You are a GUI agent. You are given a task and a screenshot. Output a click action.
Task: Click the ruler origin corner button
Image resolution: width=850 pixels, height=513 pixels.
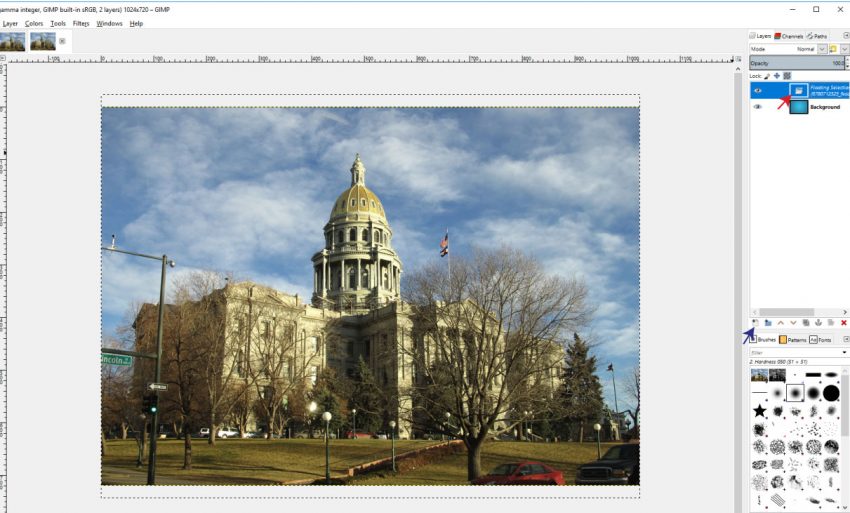[x=3, y=58]
